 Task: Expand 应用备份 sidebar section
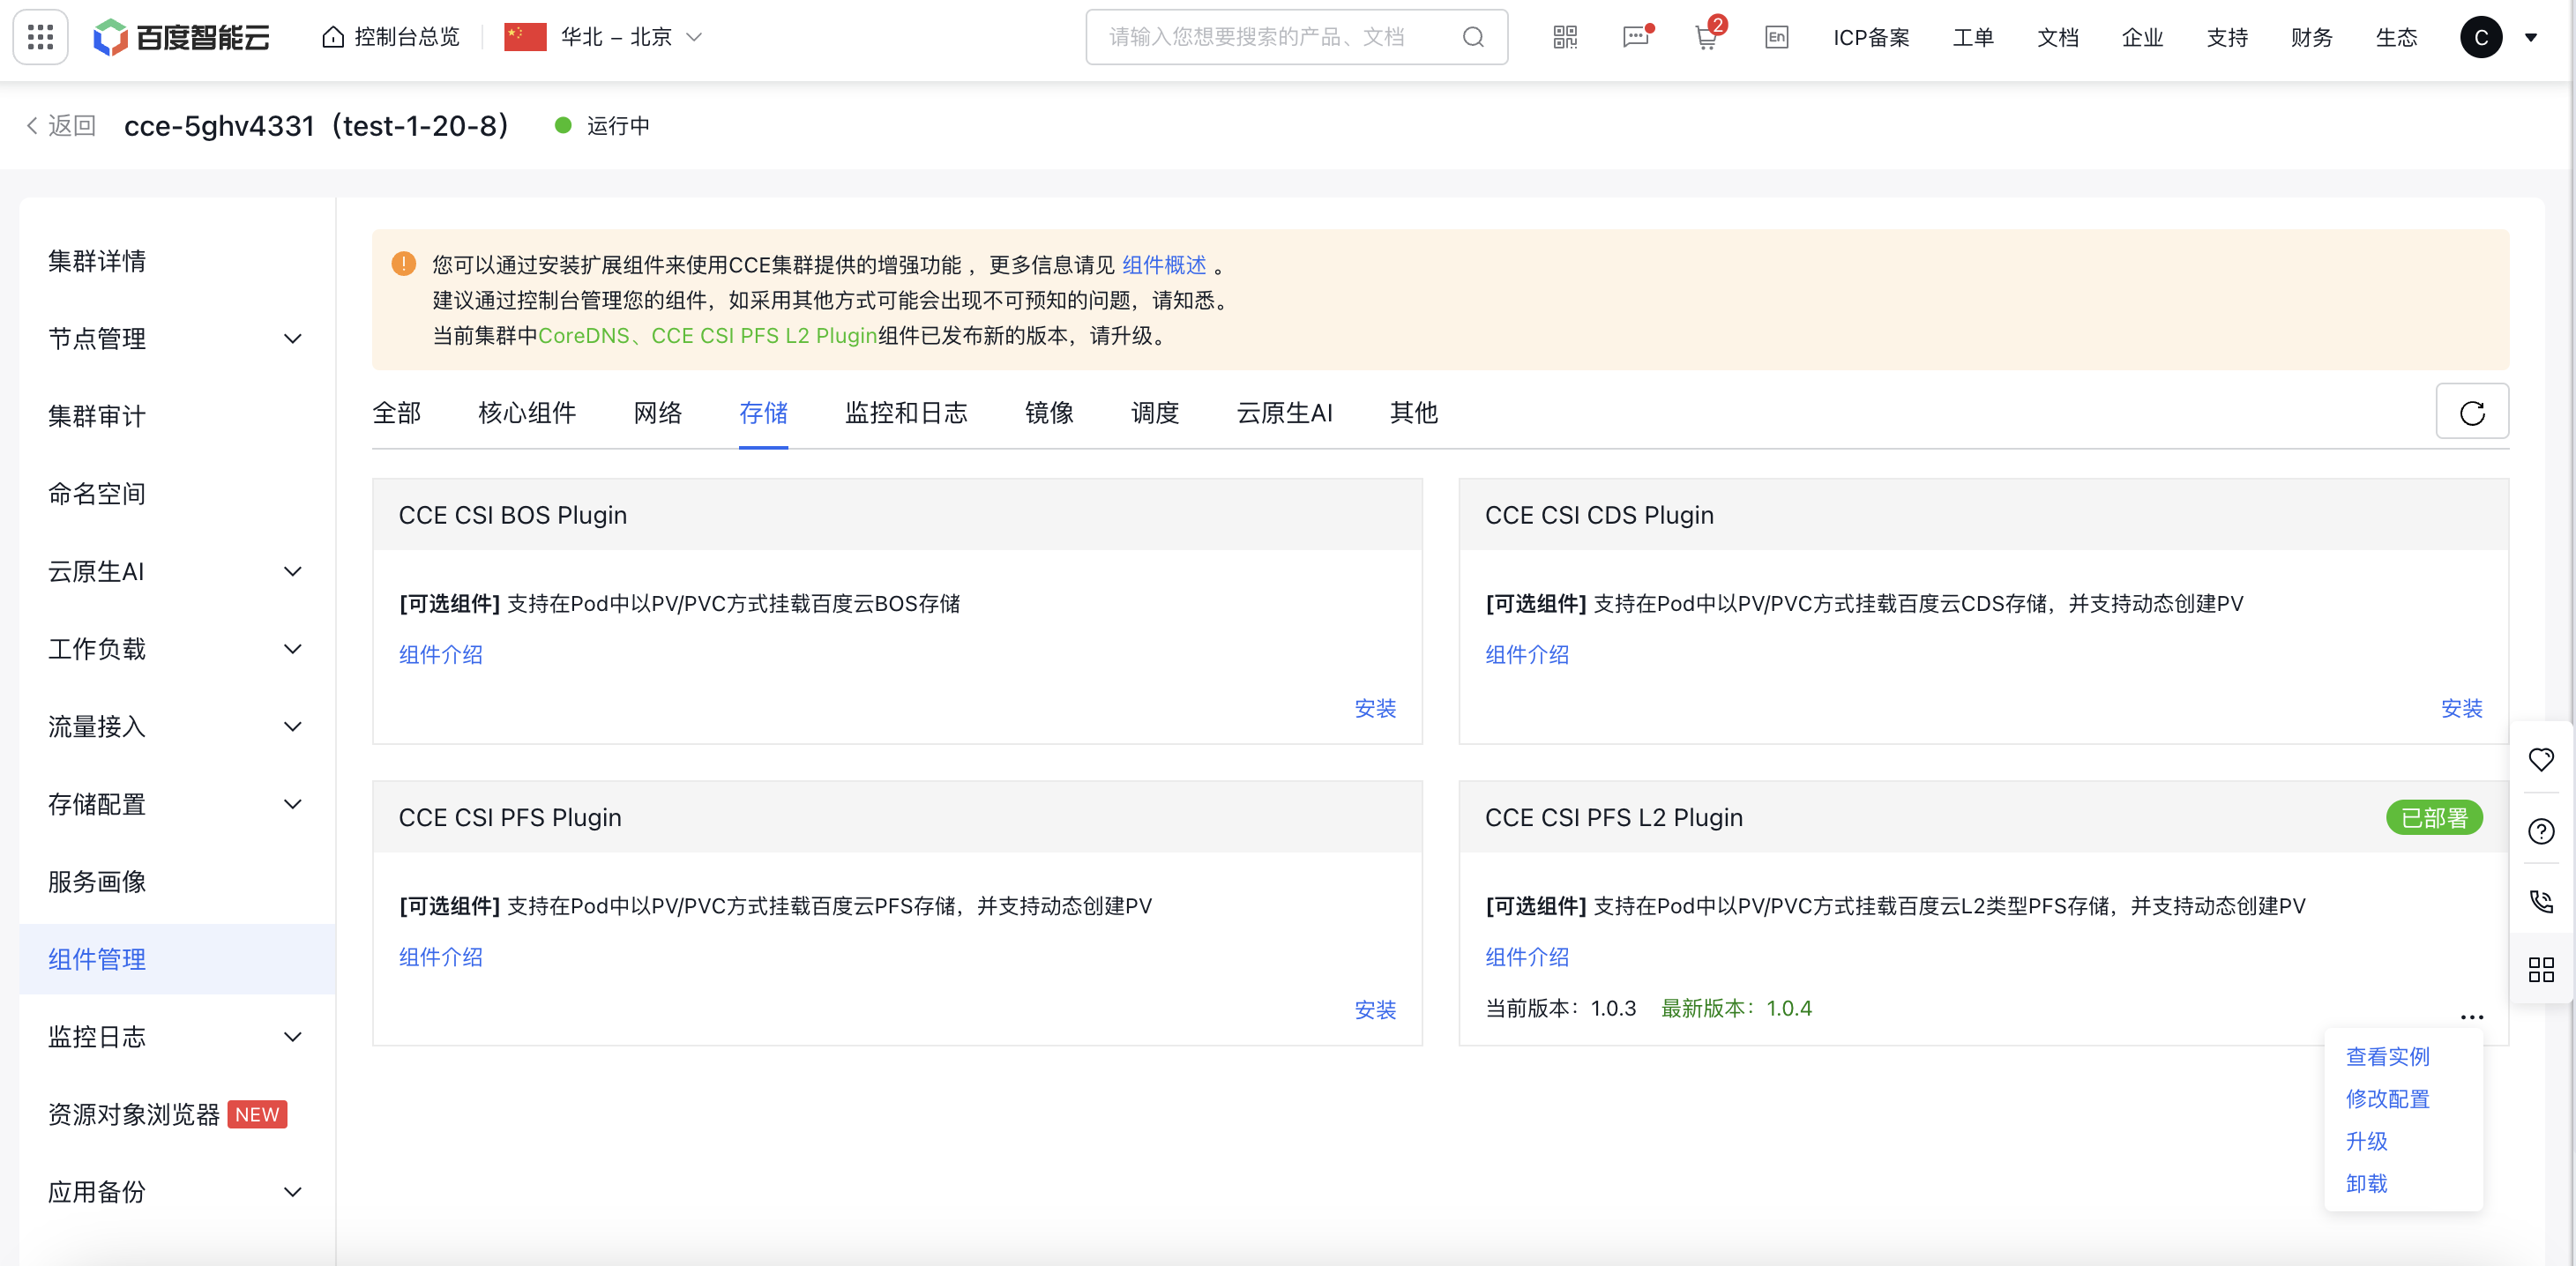click(x=177, y=1192)
